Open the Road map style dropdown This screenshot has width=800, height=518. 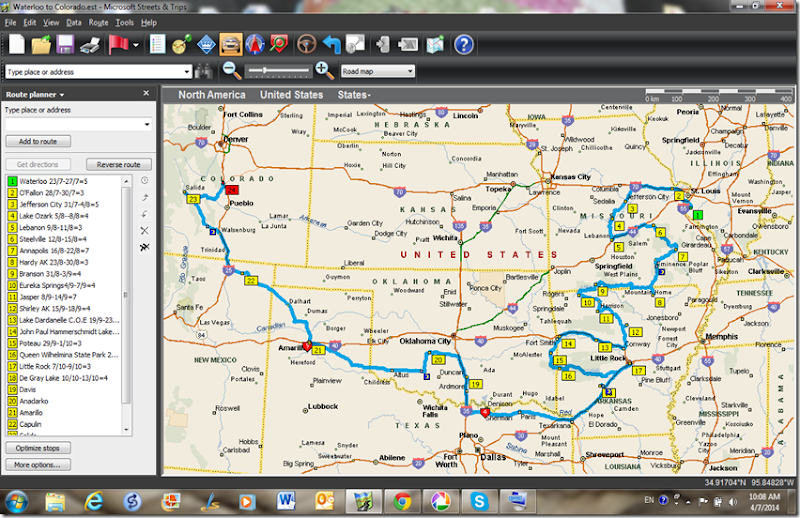[x=378, y=71]
